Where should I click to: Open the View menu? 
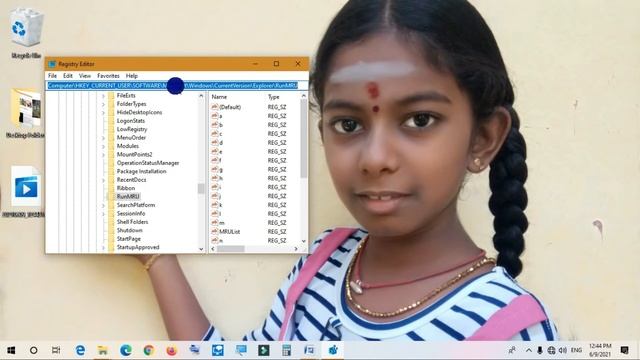coord(85,76)
